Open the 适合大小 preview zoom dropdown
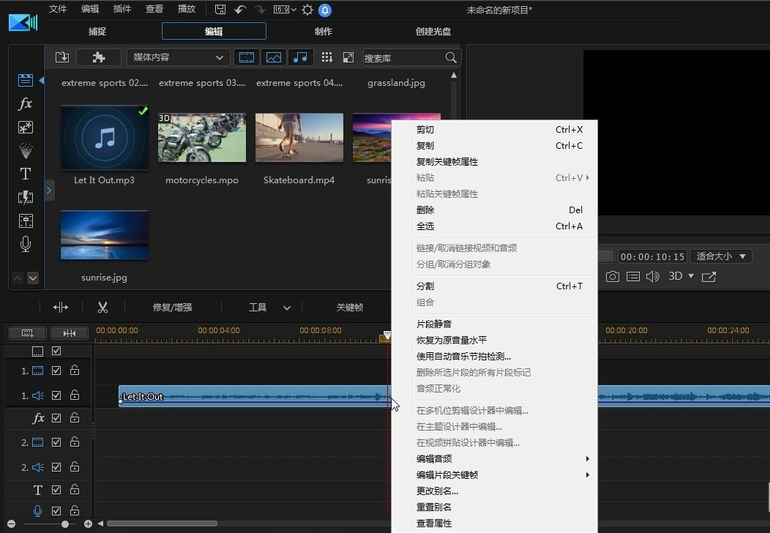The height and width of the screenshot is (533, 770). (x=721, y=256)
